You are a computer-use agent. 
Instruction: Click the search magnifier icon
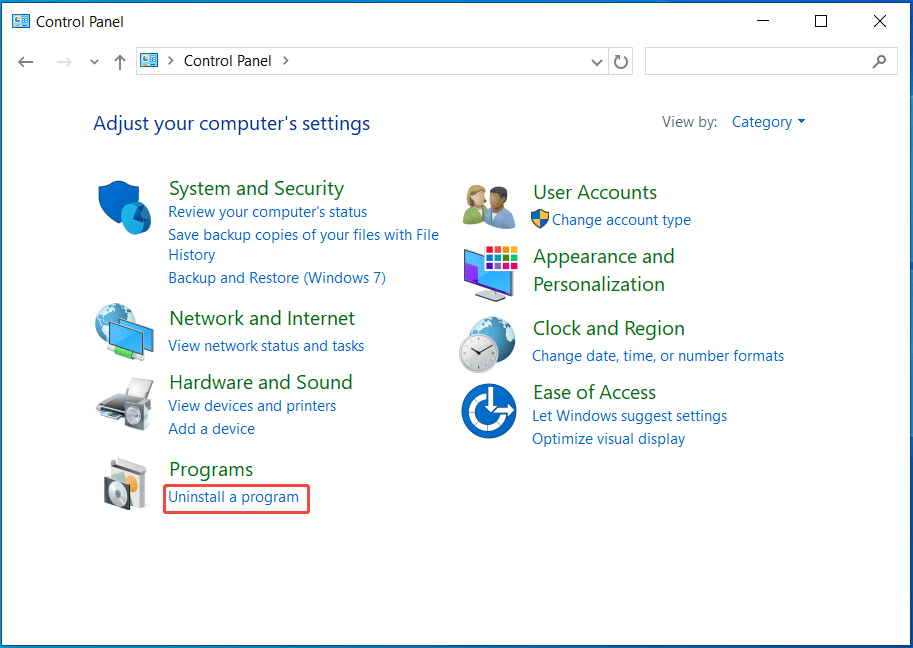[879, 61]
